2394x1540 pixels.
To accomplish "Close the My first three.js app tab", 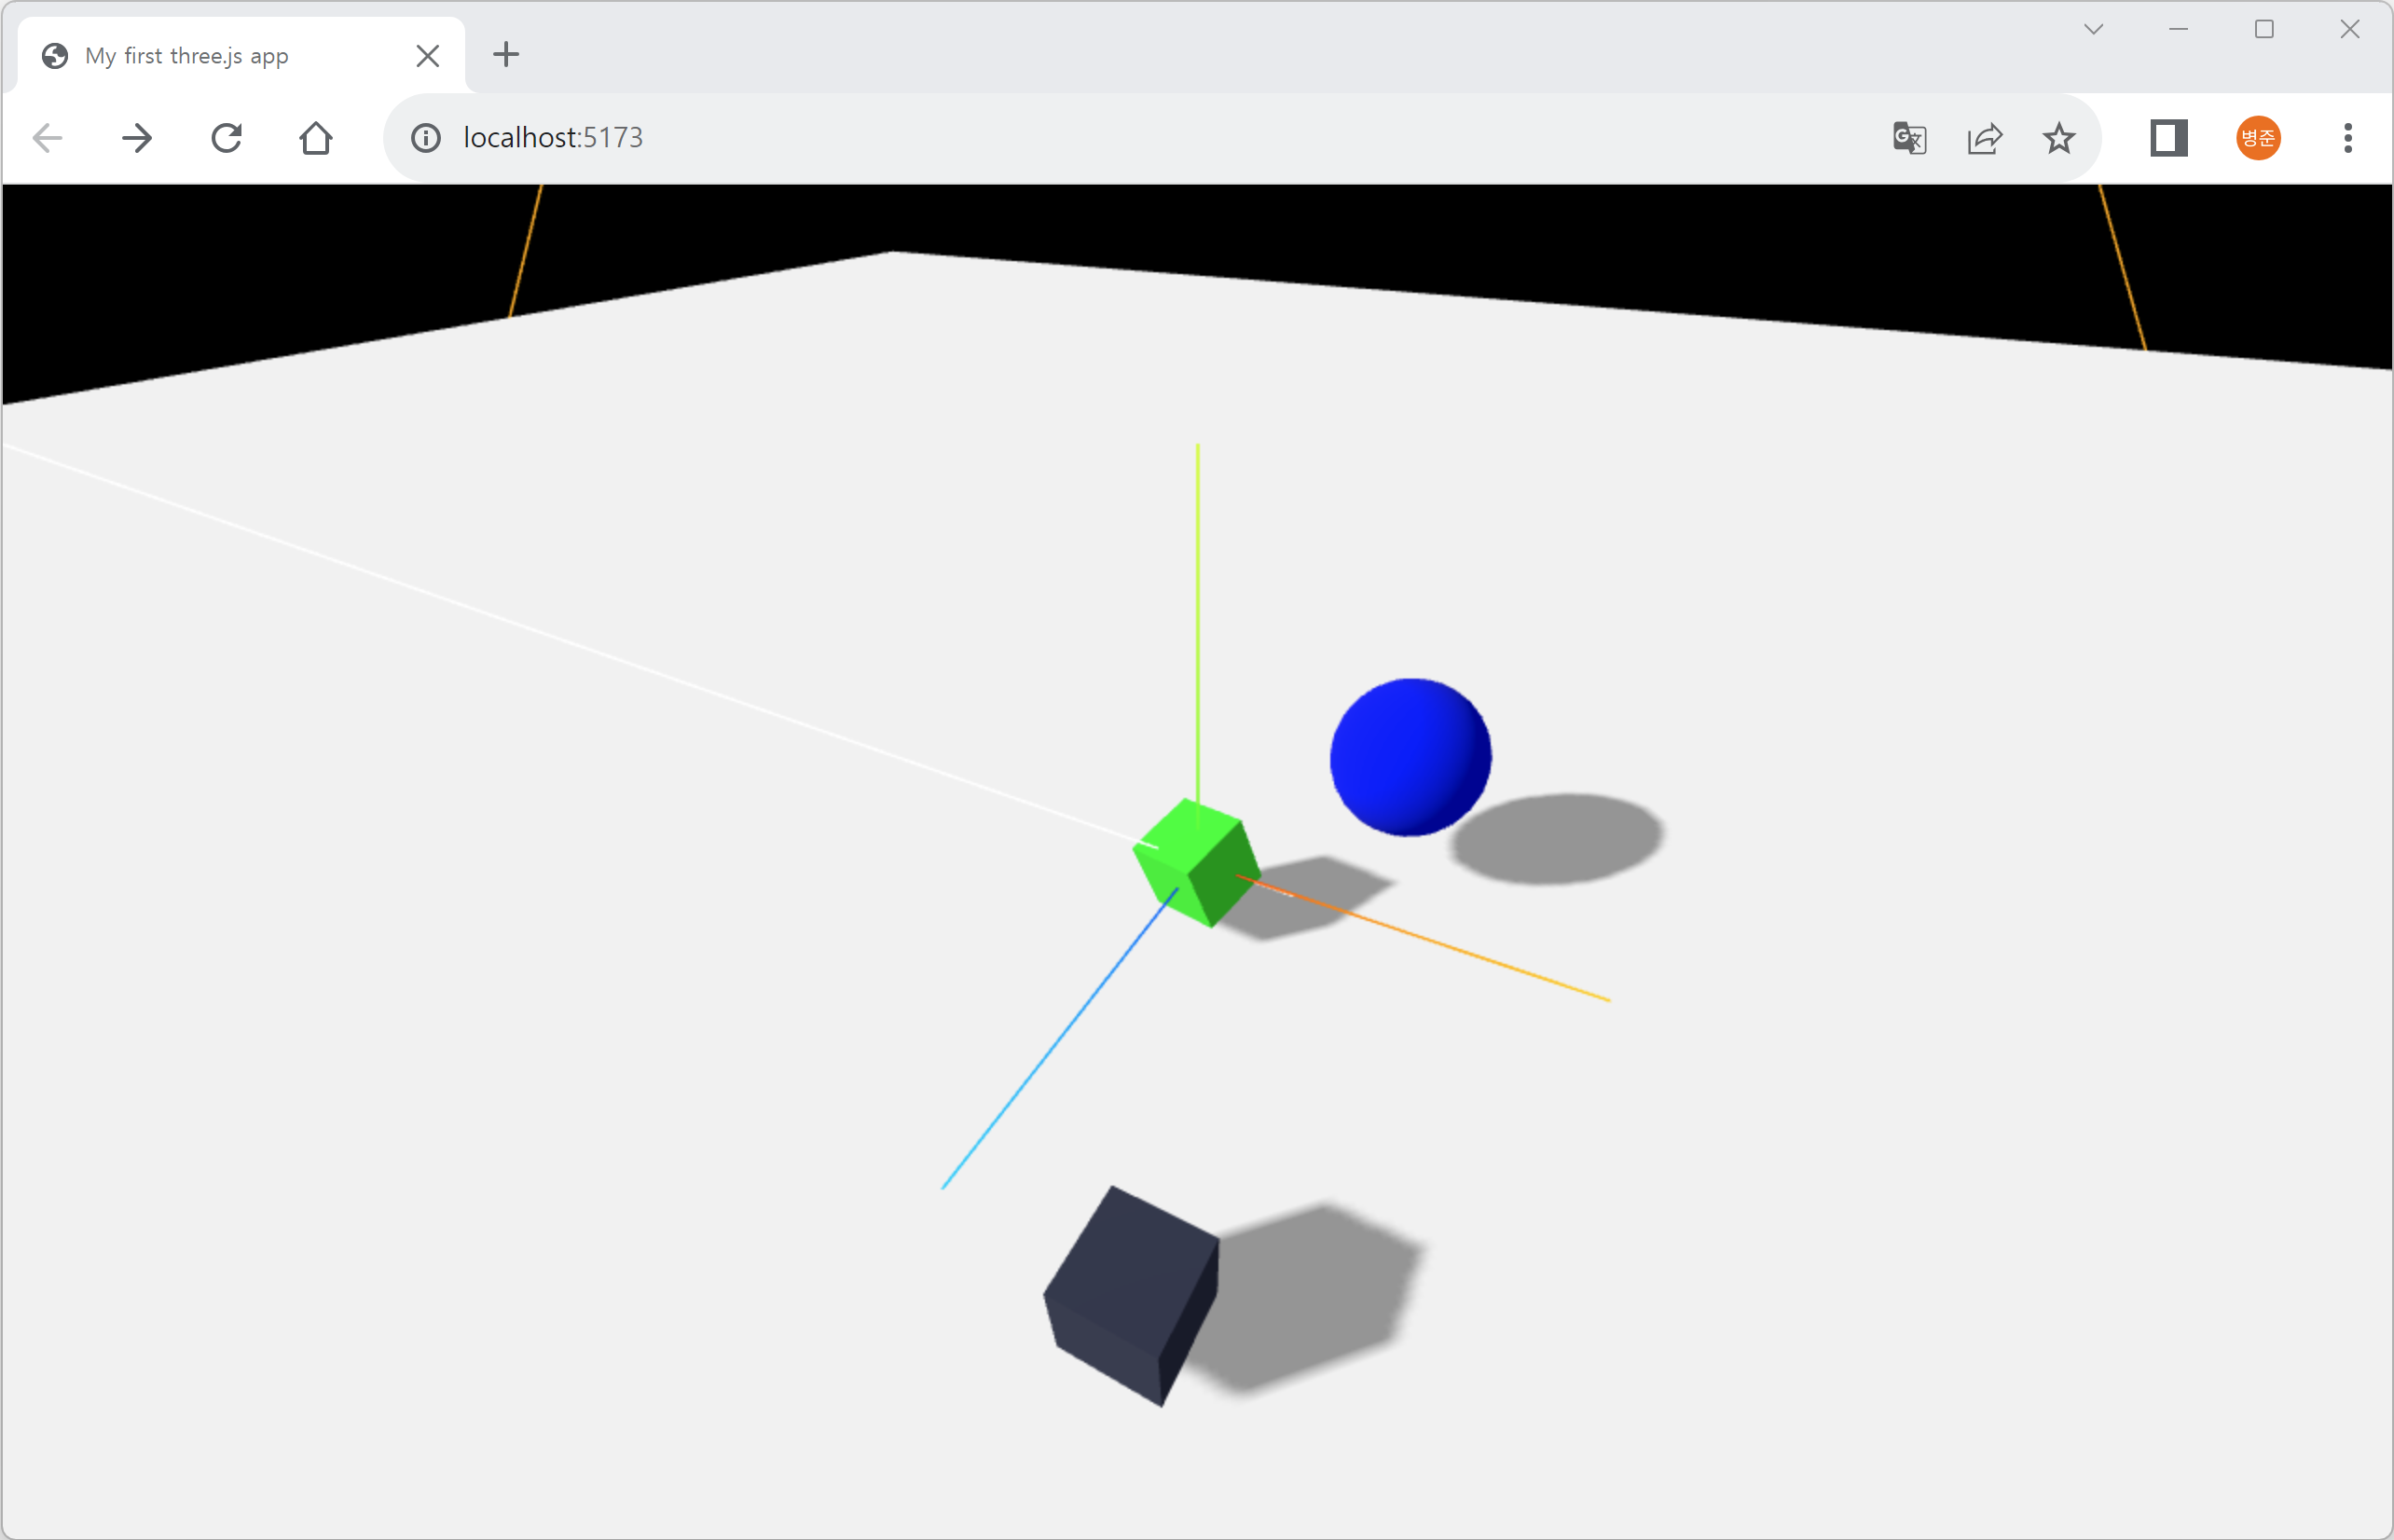I will click(428, 56).
